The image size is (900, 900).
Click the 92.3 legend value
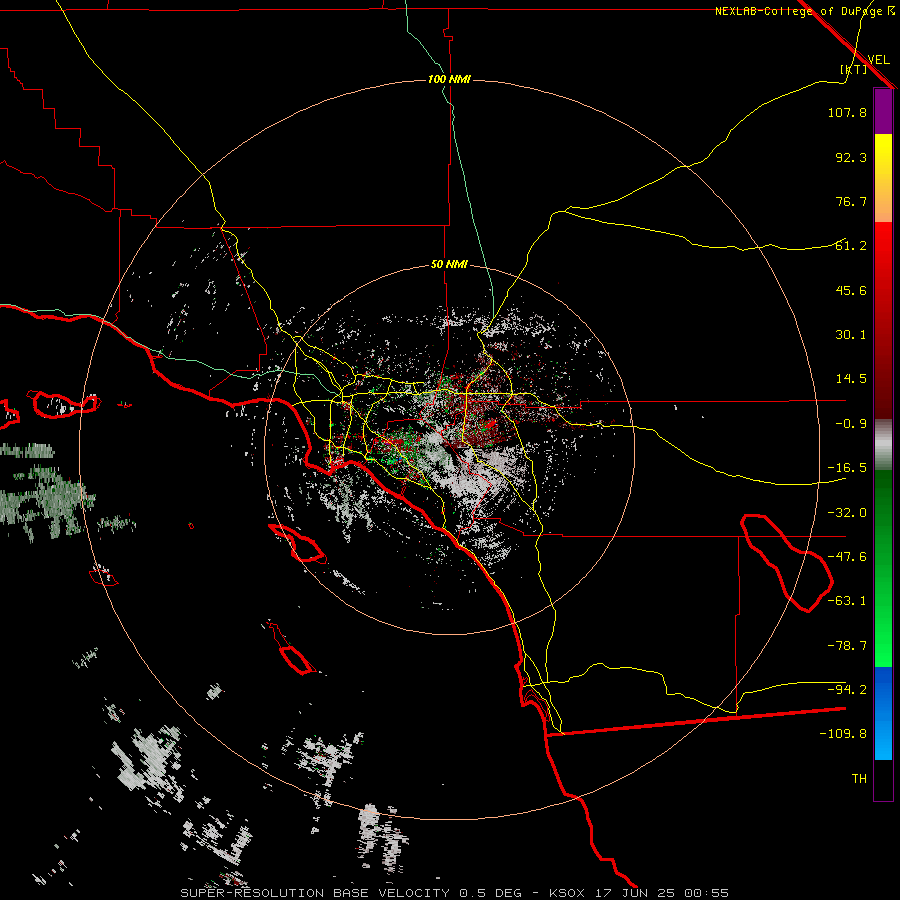(851, 157)
